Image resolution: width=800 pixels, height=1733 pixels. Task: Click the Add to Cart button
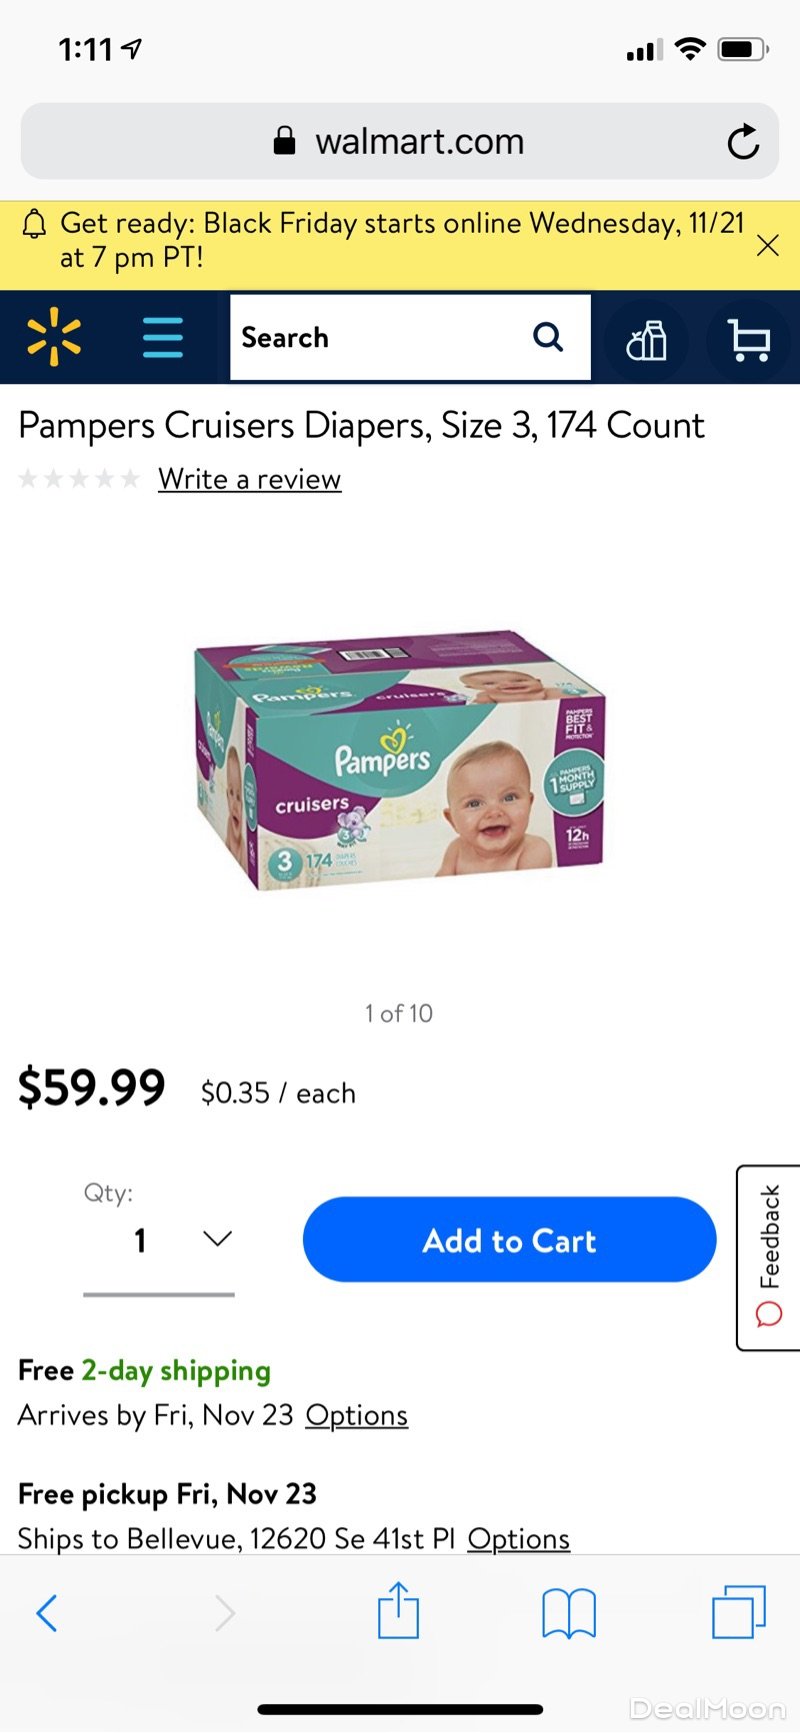coord(510,1240)
